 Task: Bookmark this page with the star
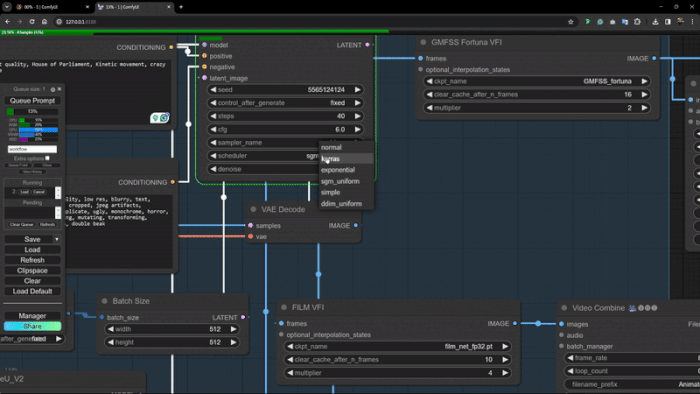571,21
